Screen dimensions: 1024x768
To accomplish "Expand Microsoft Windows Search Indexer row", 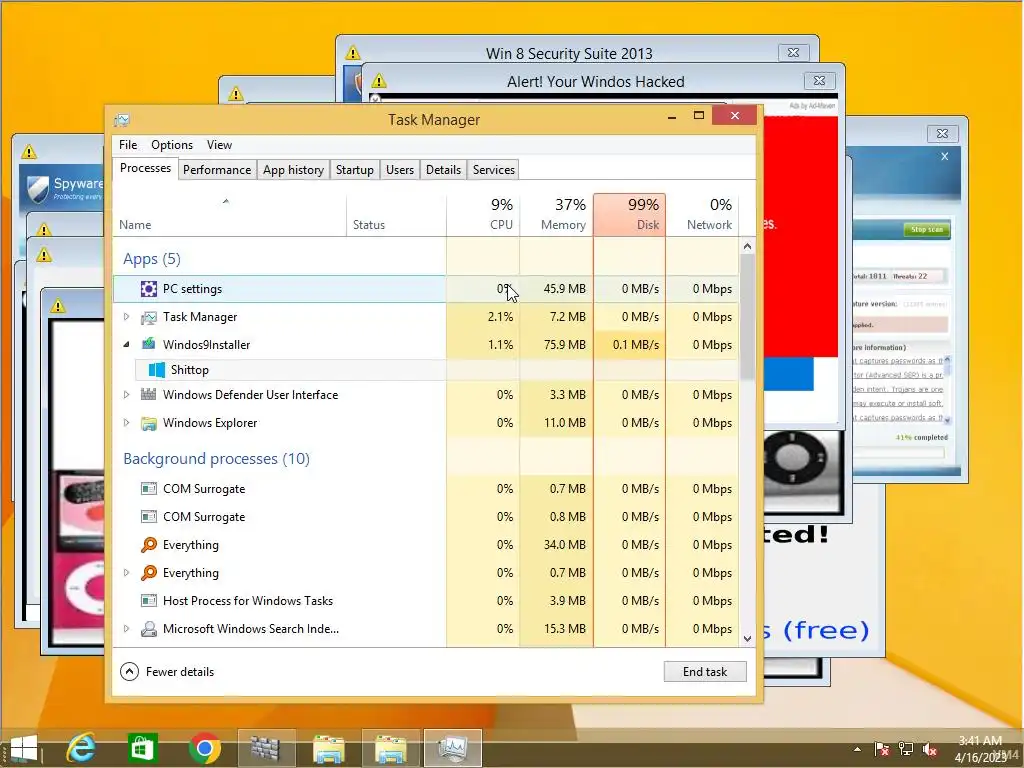I will click(x=126, y=629).
